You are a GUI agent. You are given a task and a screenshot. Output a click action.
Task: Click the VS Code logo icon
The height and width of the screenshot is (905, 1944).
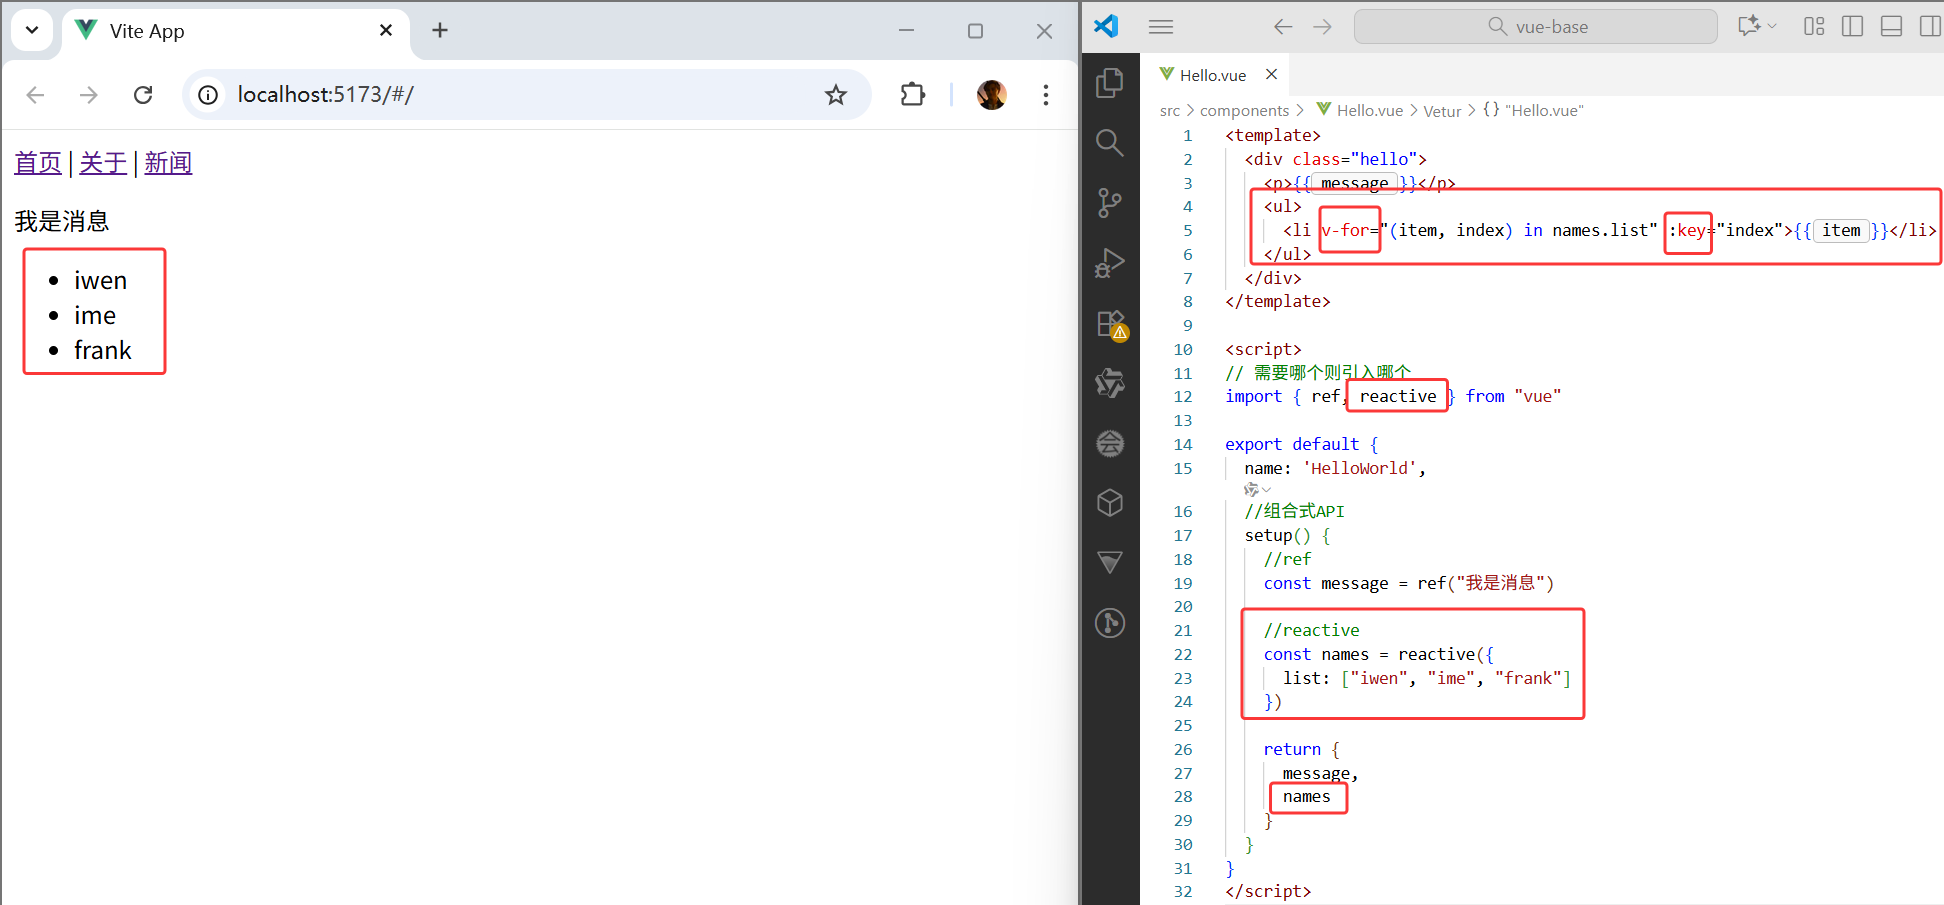tap(1106, 26)
